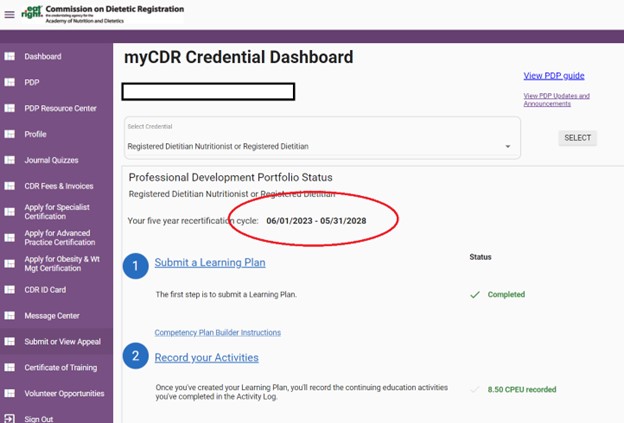This screenshot has width=624, height=423.
Task: Click the icon beside CDR ID Card
Action: [10, 290]
